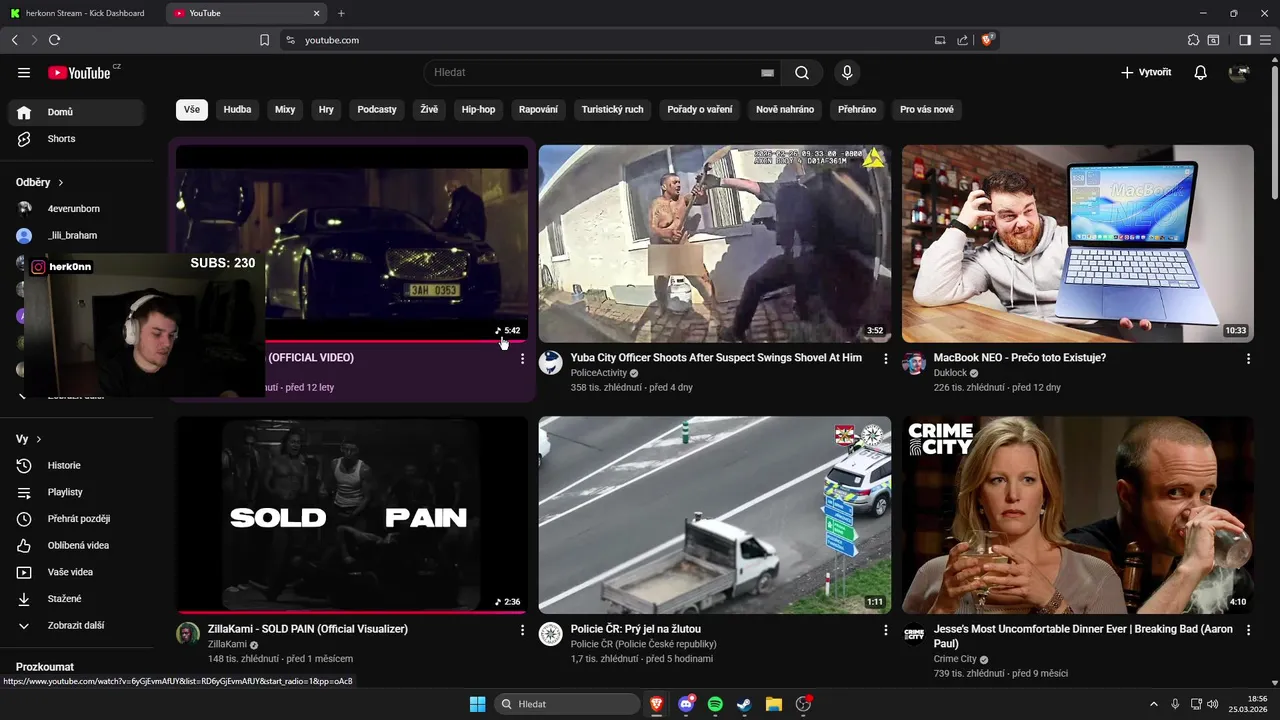1280x720 pixels.
Task: Select the Živě filter chip
Action: [x=429, y=110]
